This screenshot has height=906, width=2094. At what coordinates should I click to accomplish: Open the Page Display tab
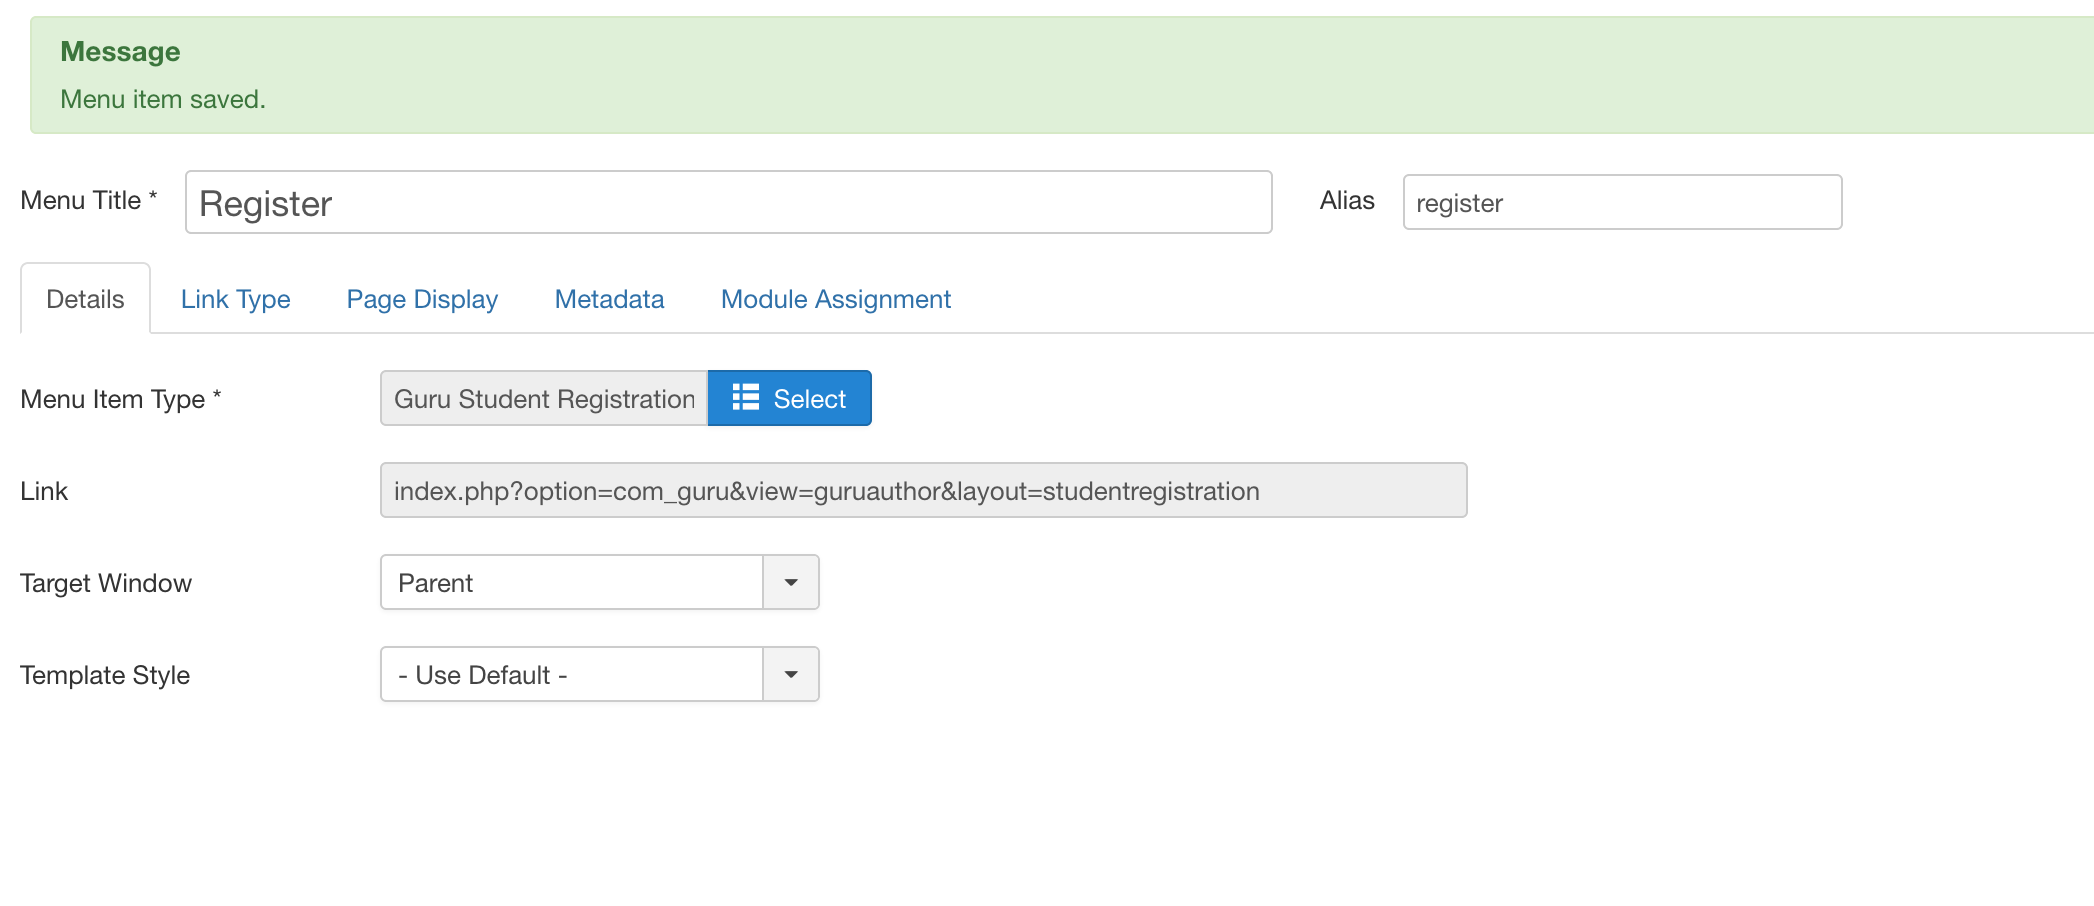(x=422, y=299)
